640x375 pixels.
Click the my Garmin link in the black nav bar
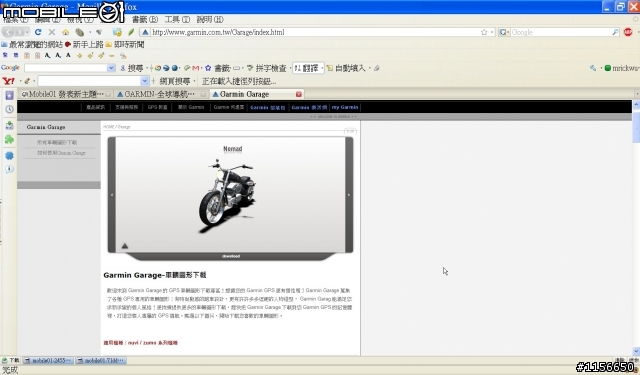(x=345, y=107)
